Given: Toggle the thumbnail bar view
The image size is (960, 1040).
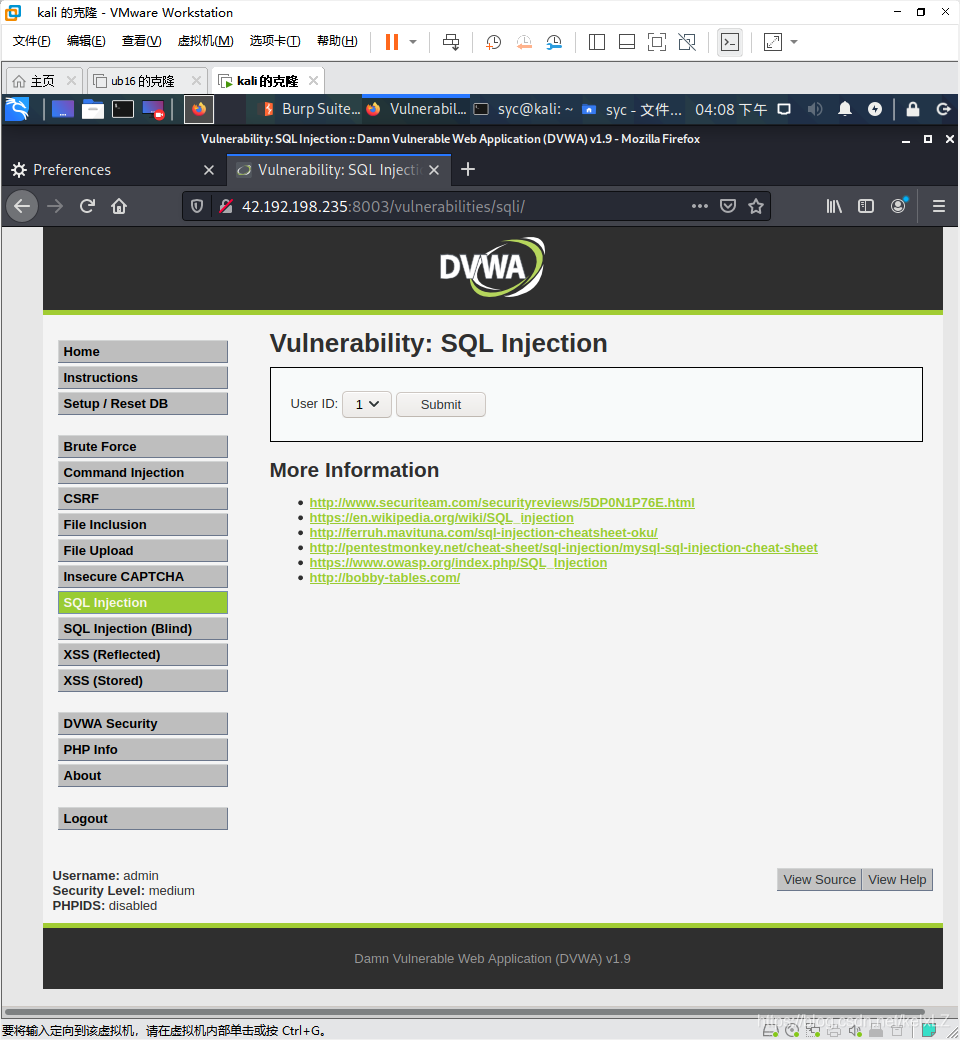Looking at the screenshot, I should click(x=626, y=42).
